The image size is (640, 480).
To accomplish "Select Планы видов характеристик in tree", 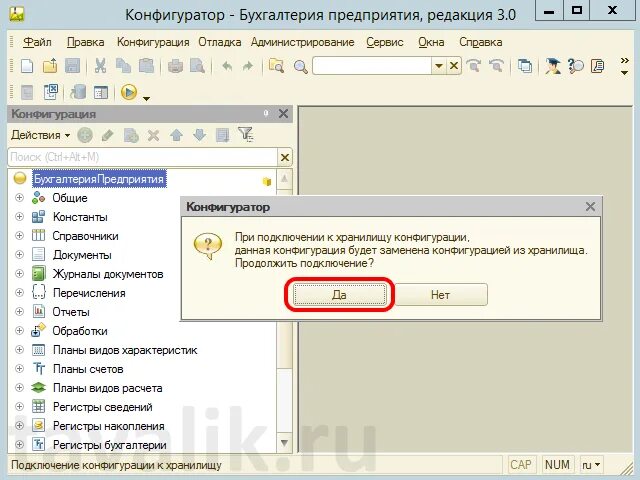I will coord(125,350).
